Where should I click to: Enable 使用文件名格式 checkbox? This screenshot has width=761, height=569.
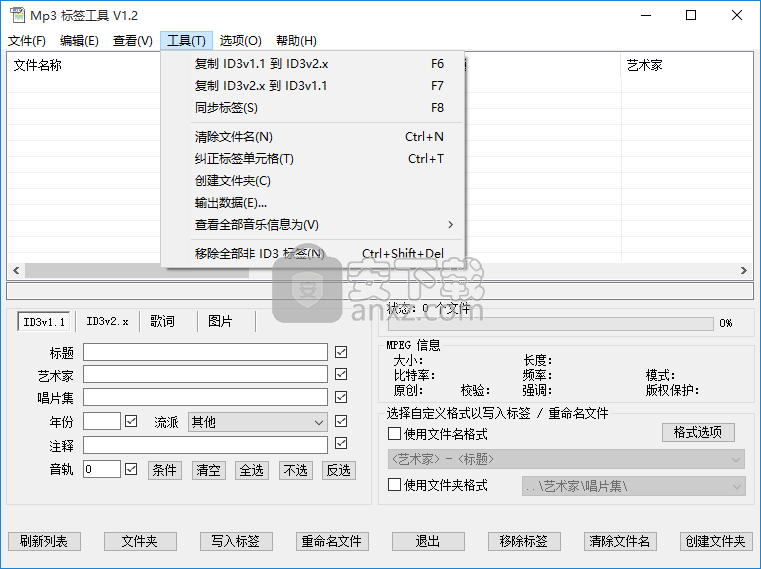394,433
